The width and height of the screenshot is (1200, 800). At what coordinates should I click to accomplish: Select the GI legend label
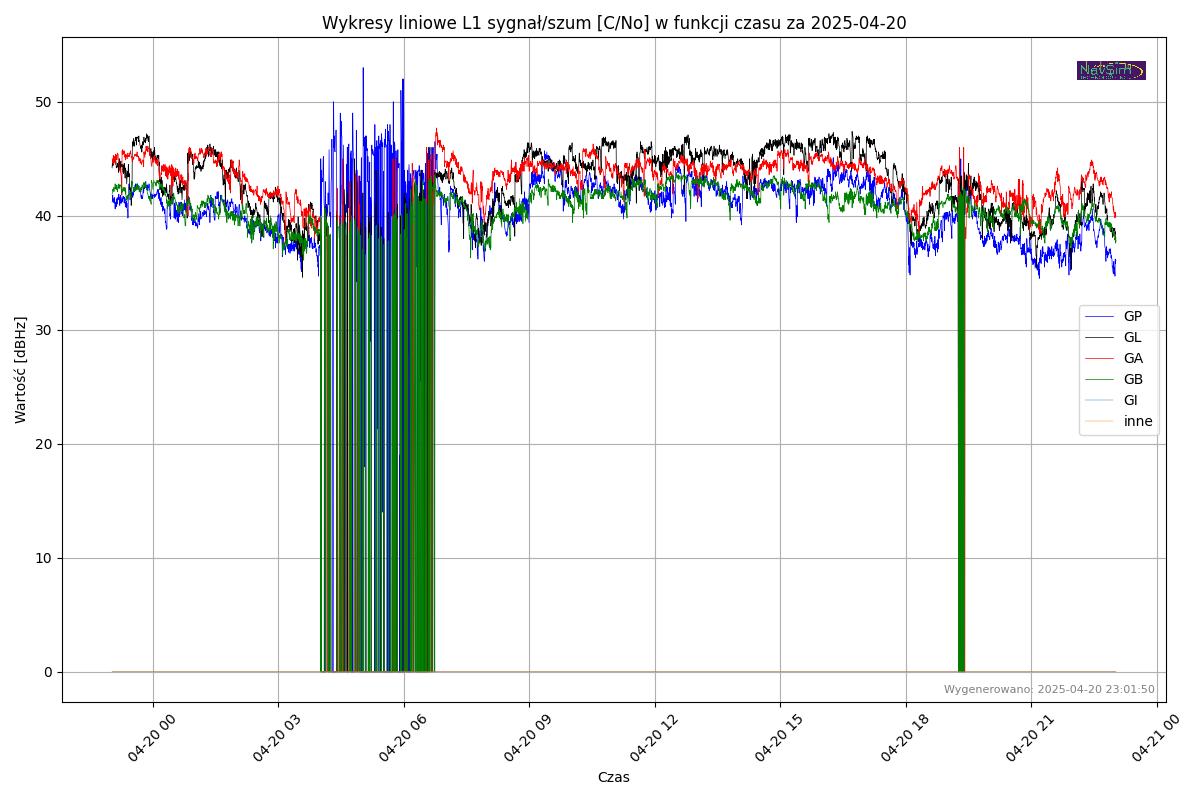pos(1130,401)
